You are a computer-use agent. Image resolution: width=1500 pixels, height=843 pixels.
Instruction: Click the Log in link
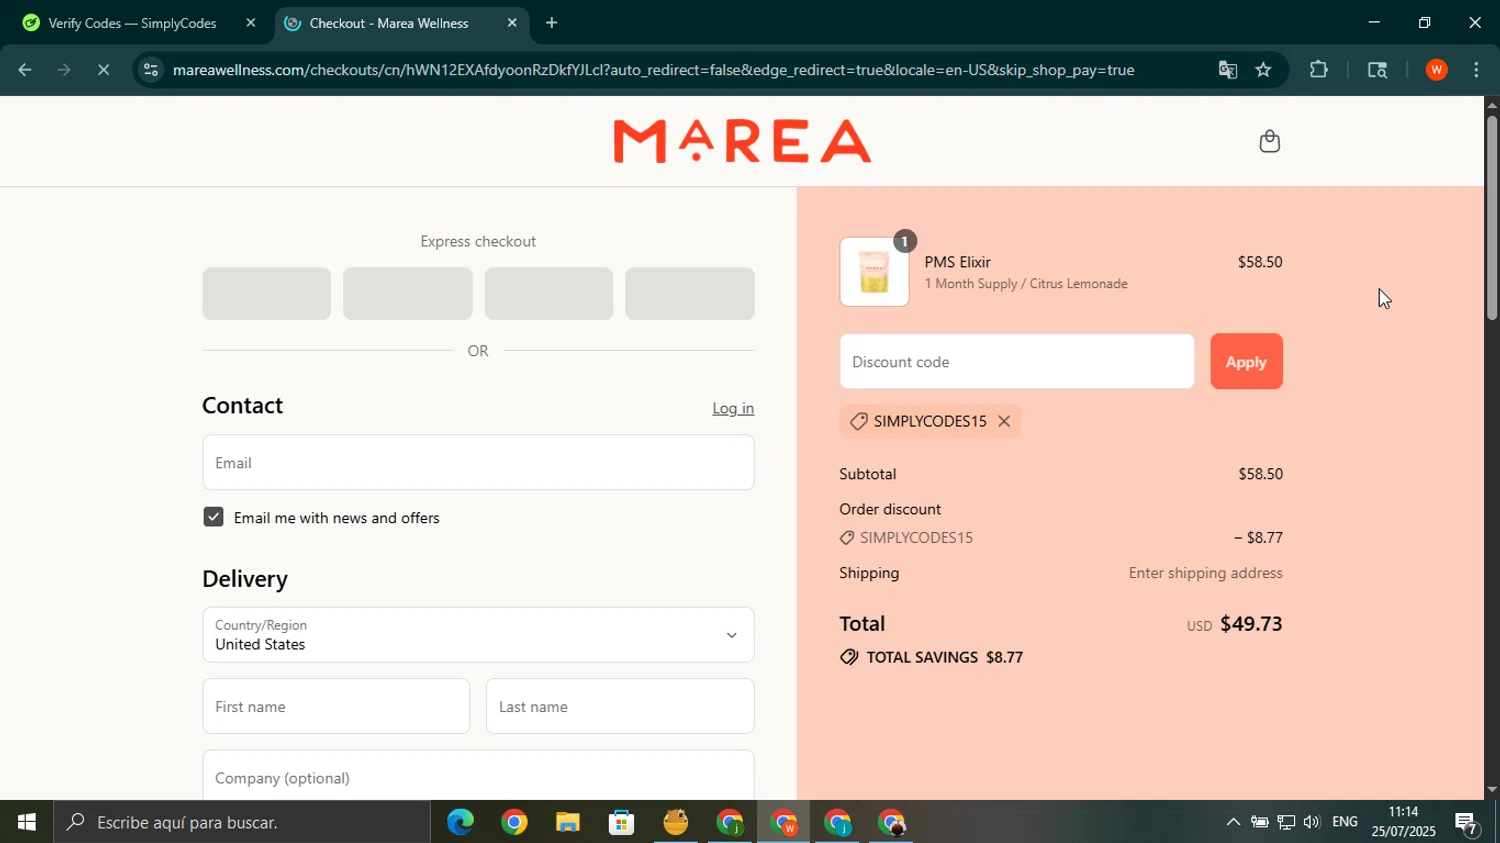(x=733, y=408)
